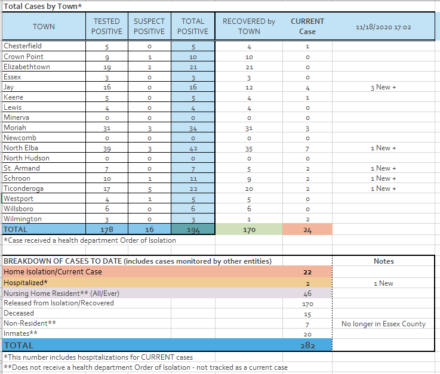Click the Ticonderoga town name cell

click(44, 189)
